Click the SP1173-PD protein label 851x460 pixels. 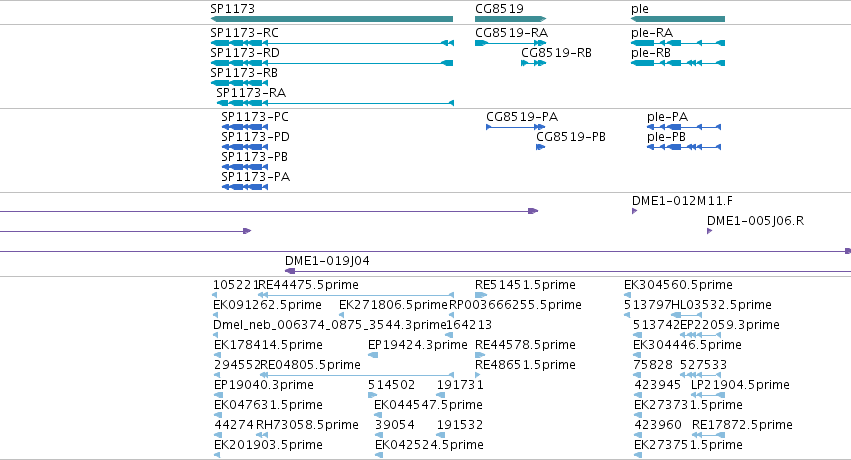(255, 137)
